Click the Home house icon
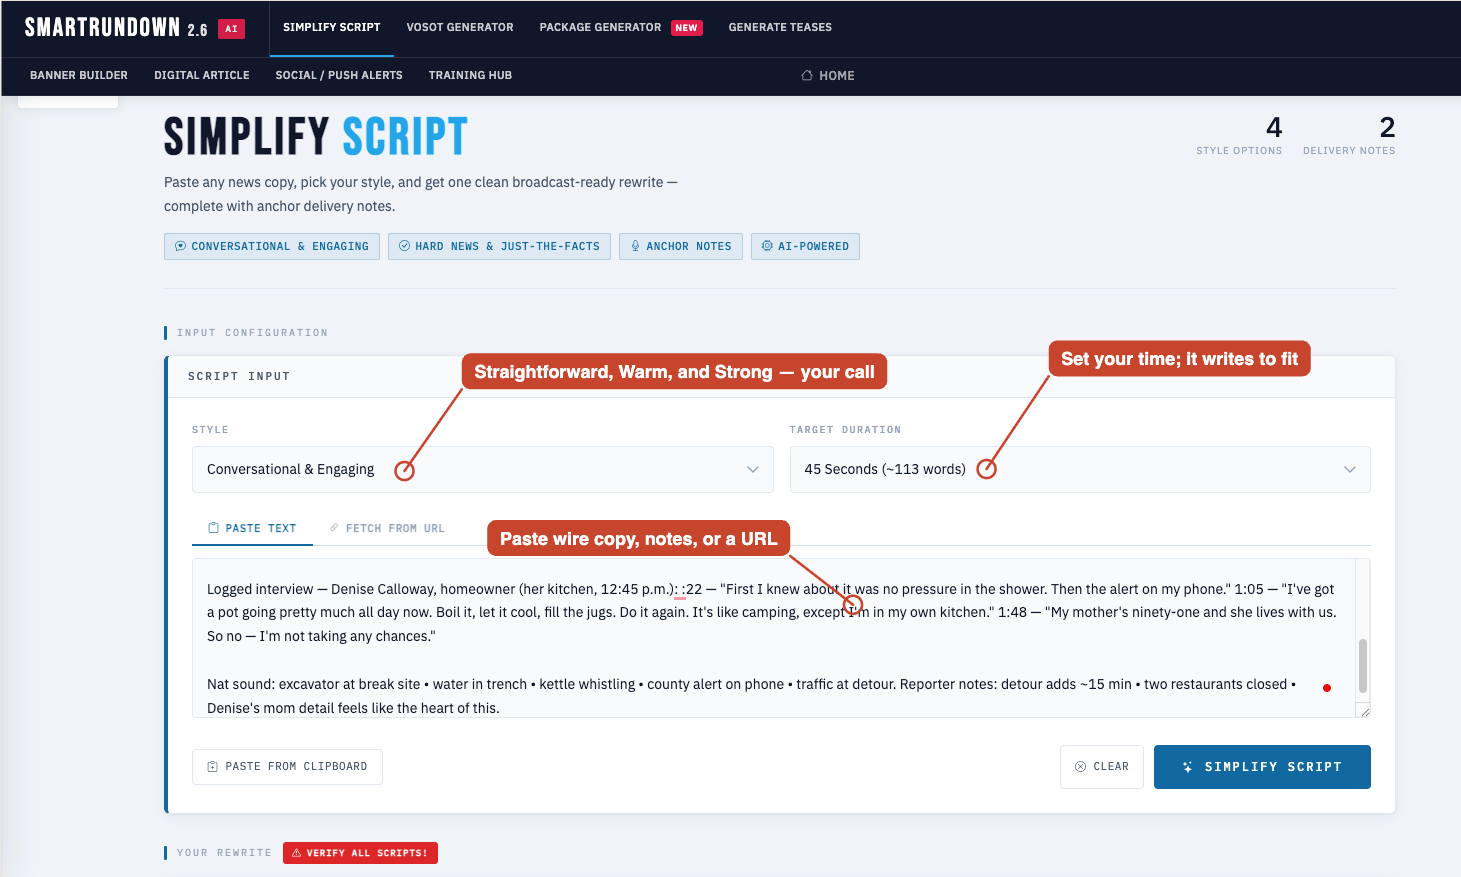Screen dimensions: 1461x877 [807, 75]
